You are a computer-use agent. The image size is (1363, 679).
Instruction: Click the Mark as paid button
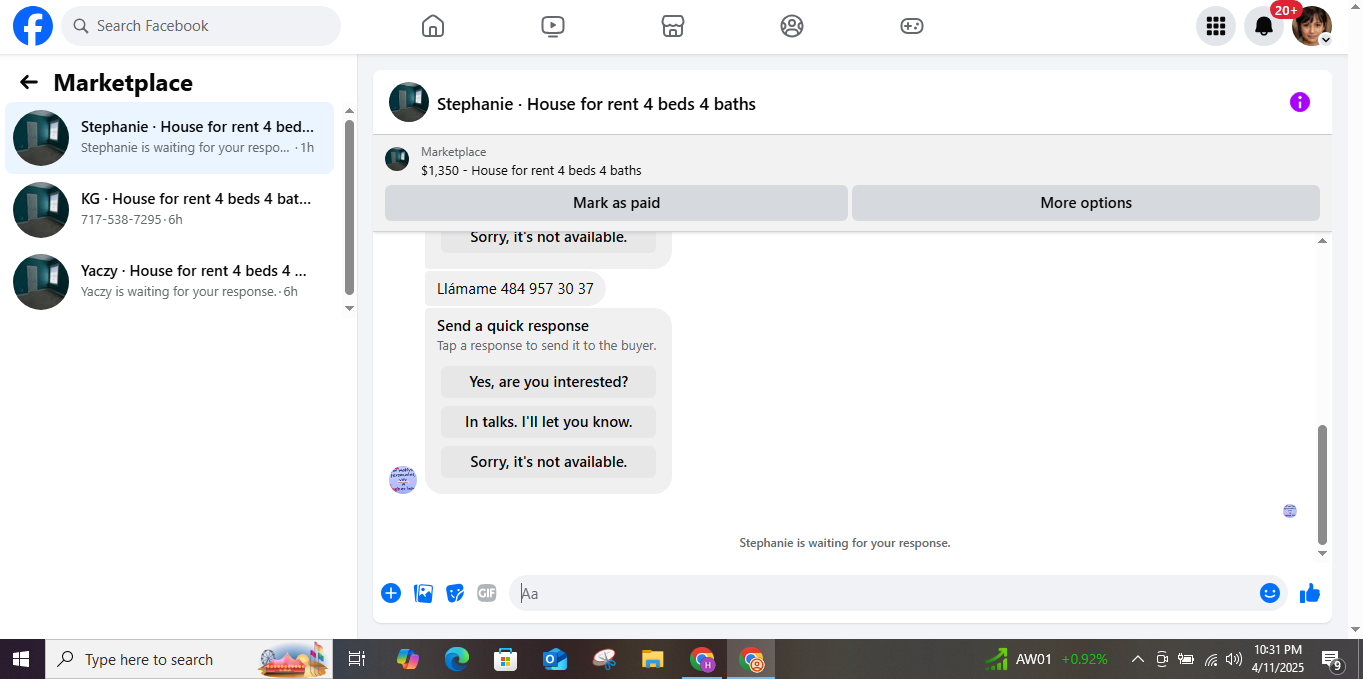click(616, 203)
